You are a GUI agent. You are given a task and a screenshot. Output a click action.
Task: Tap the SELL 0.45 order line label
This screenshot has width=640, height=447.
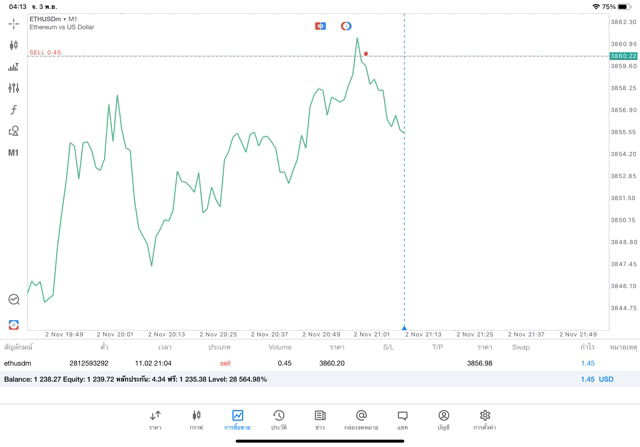45,52
